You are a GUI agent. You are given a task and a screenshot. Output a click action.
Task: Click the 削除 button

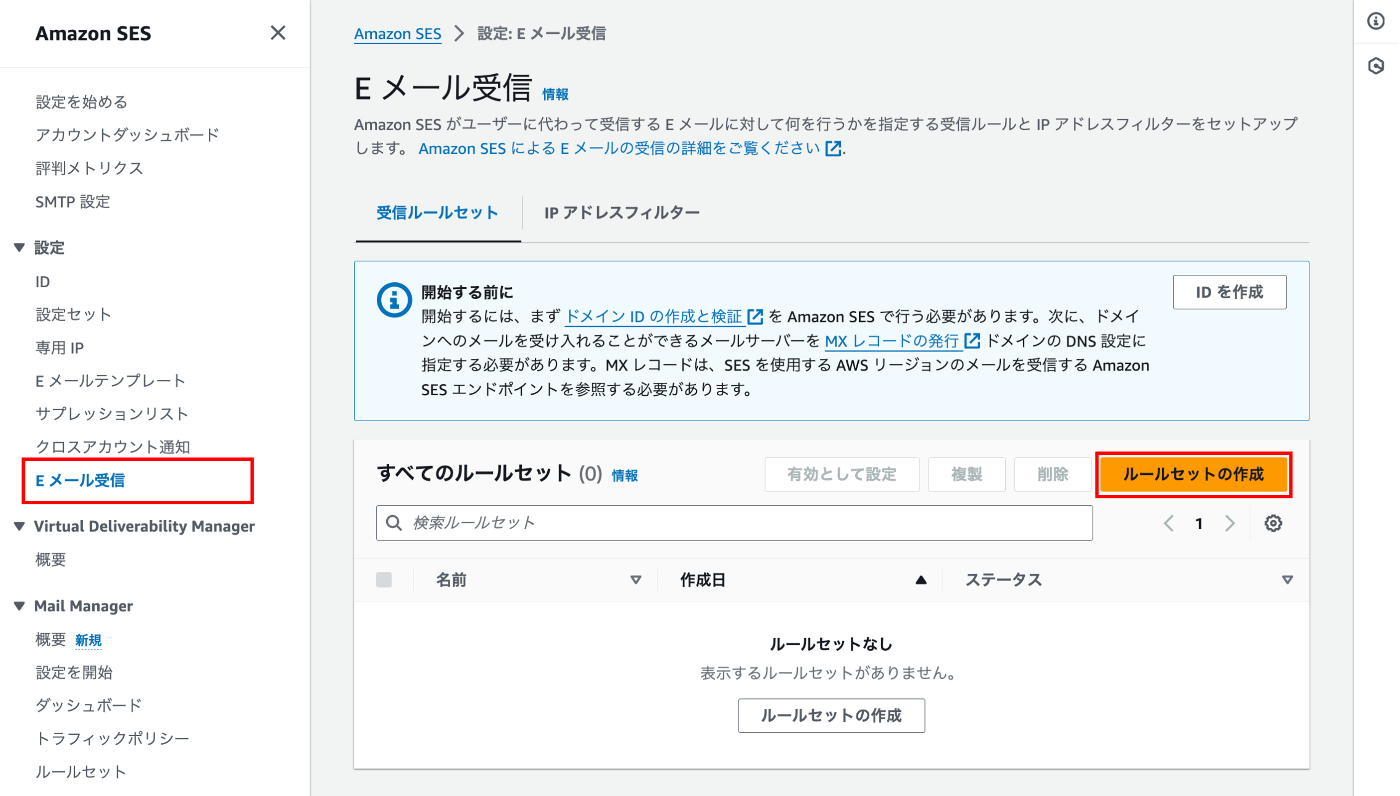pos(1052,474)
